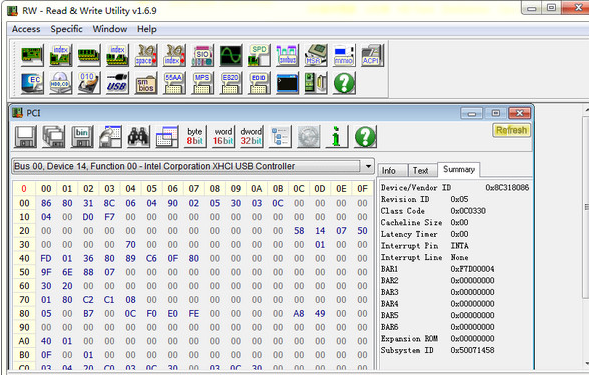This screenshot has width=589, height=375.
Task: Open the IO Index icon
Action: [174, 55]
